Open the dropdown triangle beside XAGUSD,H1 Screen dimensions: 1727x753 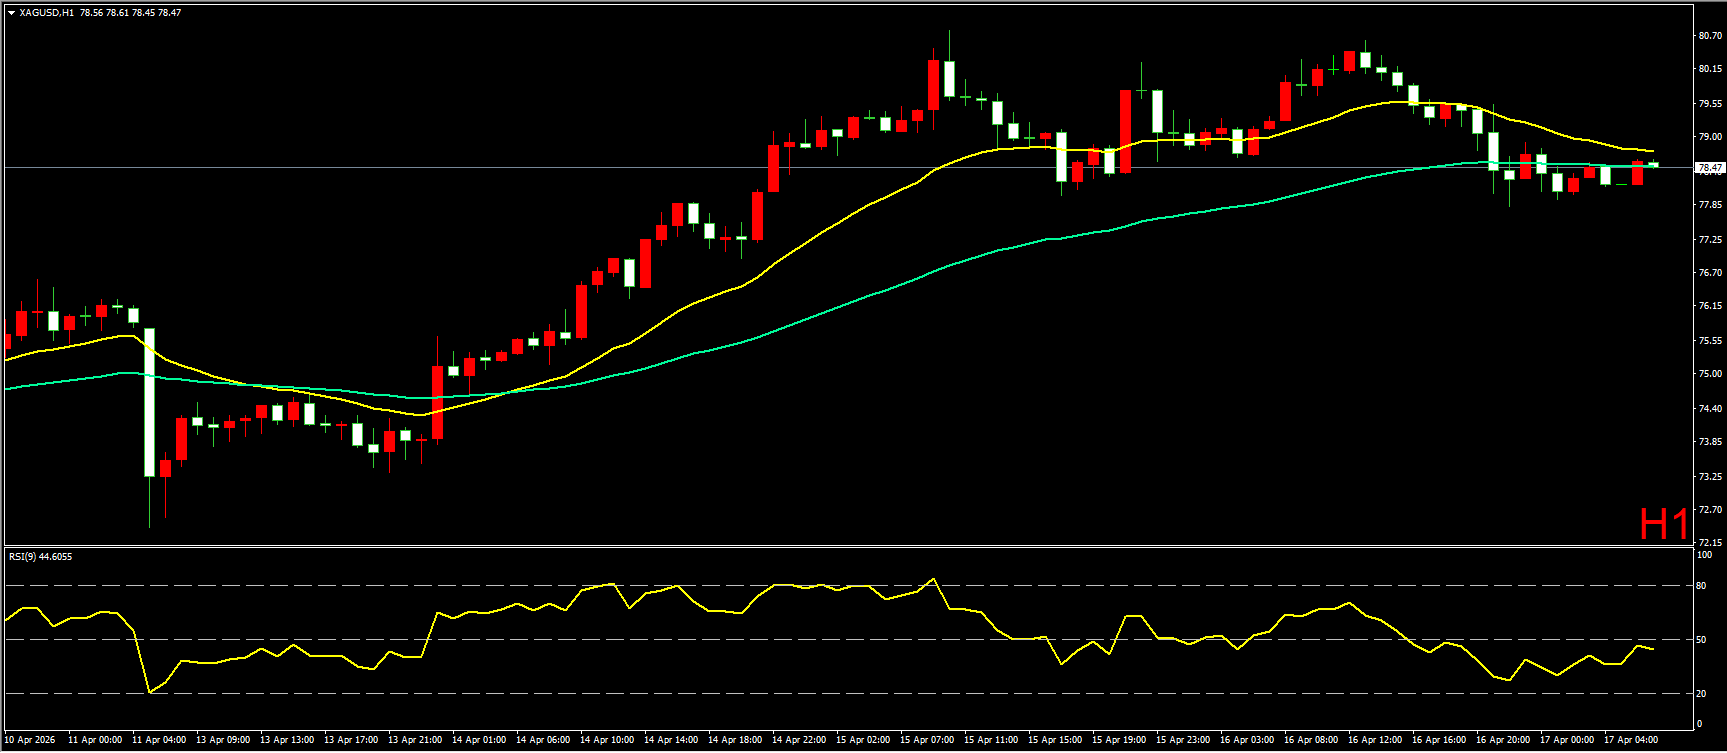tap(11, 13)
